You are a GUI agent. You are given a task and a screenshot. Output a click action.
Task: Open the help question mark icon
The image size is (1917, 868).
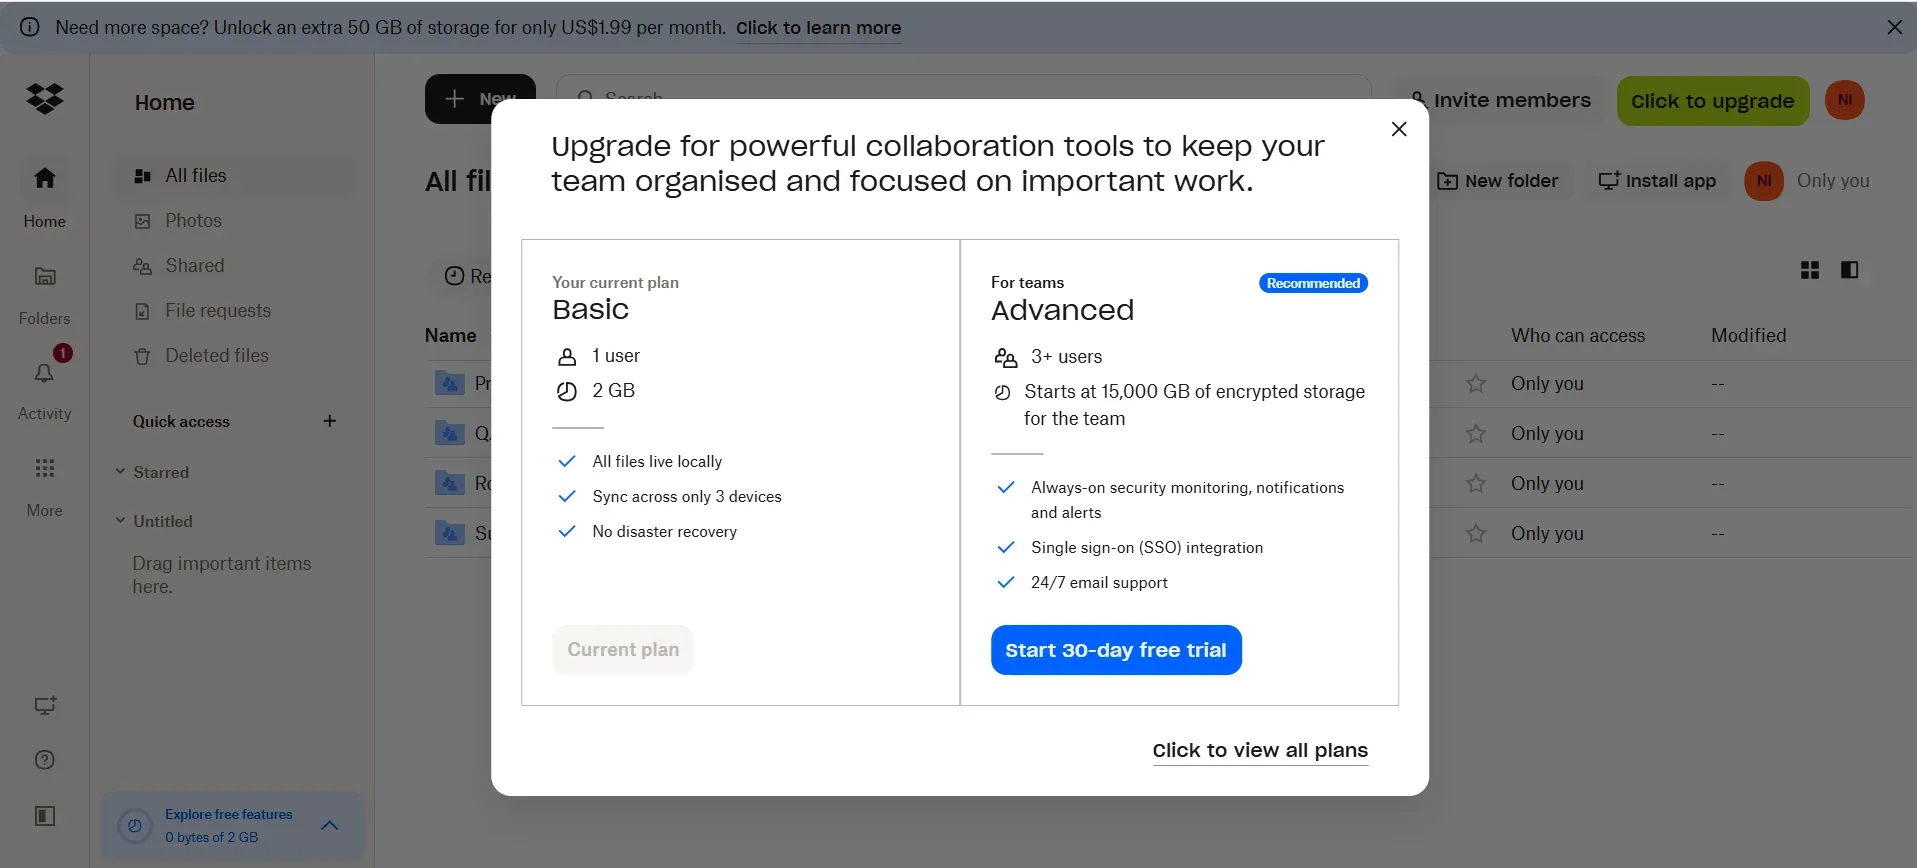coord(45,760)
